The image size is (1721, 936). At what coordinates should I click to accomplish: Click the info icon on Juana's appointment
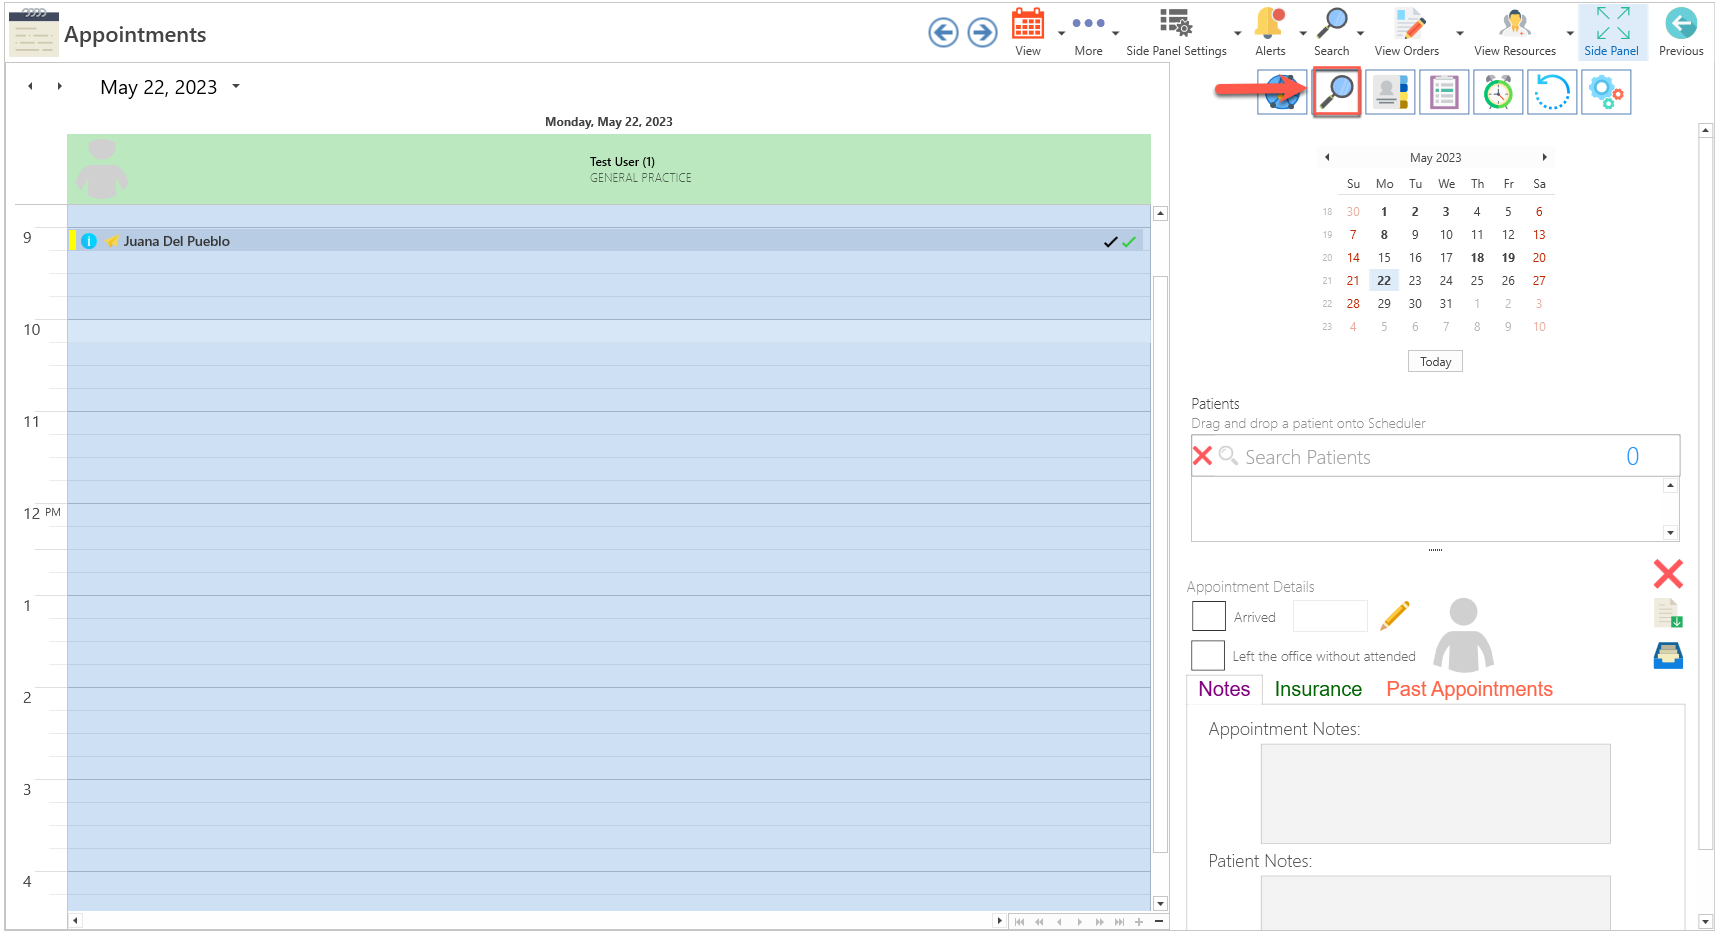(x=89, y=241)
